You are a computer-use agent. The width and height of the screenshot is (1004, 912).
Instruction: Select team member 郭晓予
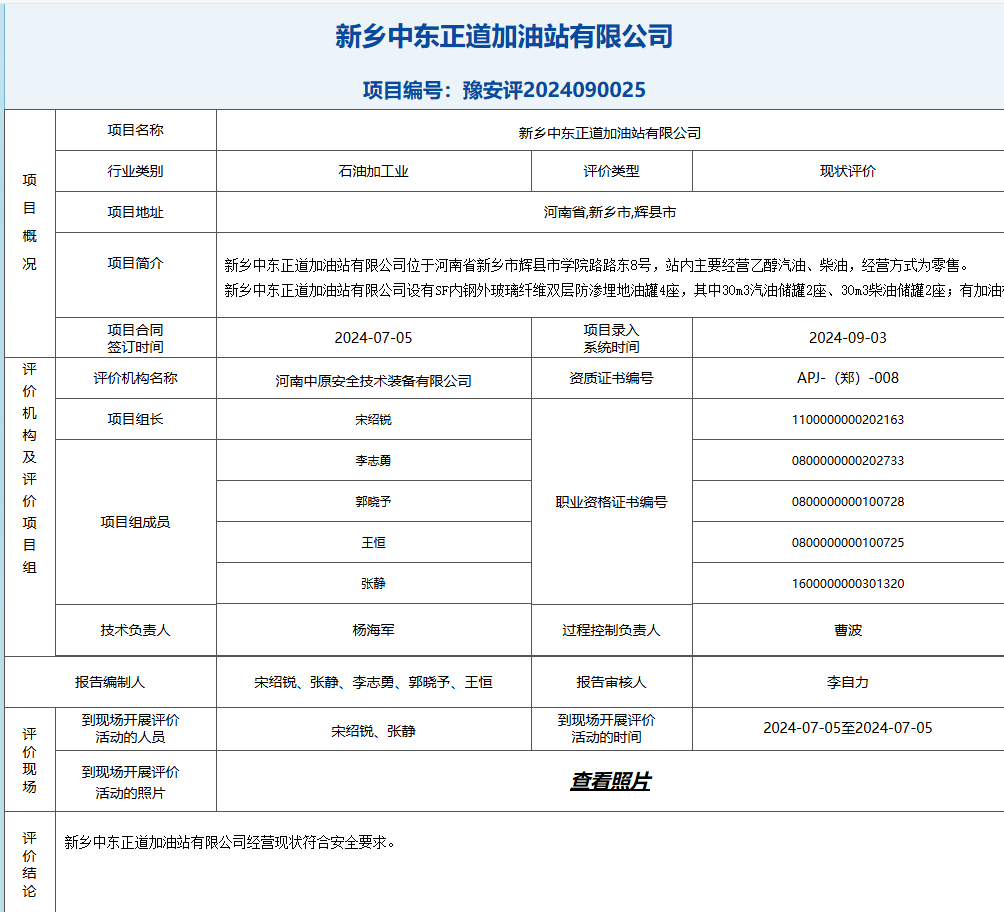(x=373, y=502)
